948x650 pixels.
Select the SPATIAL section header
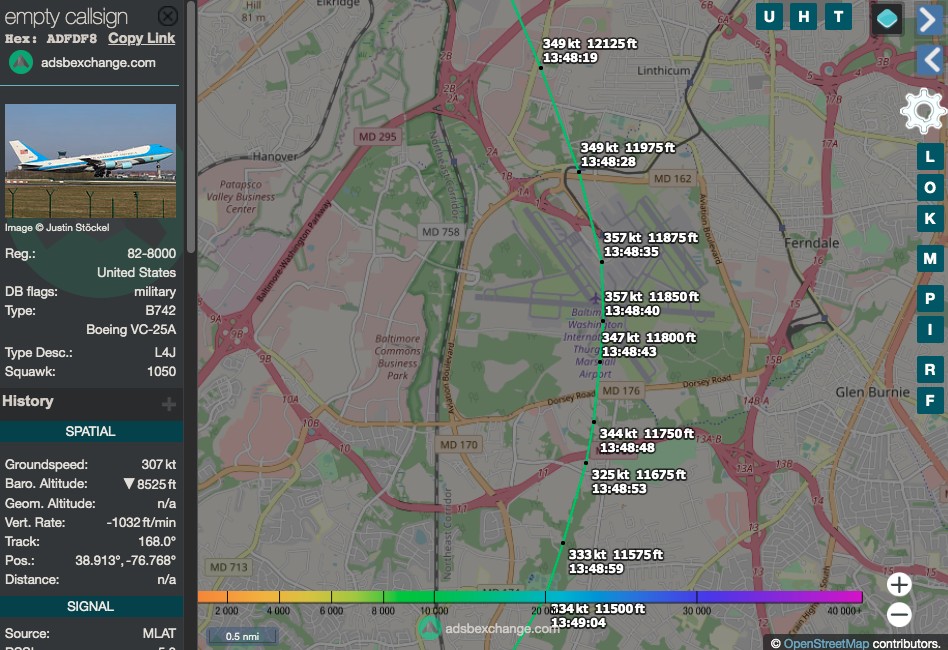coord(91,431)
